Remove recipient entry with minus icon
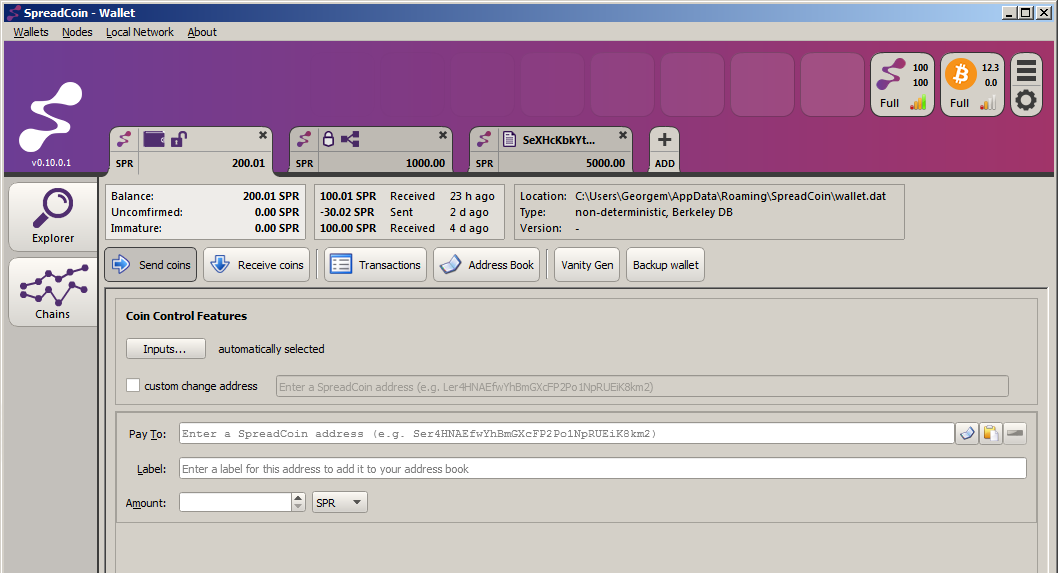The image size is (1058, 573). [x=1015, y=433]
